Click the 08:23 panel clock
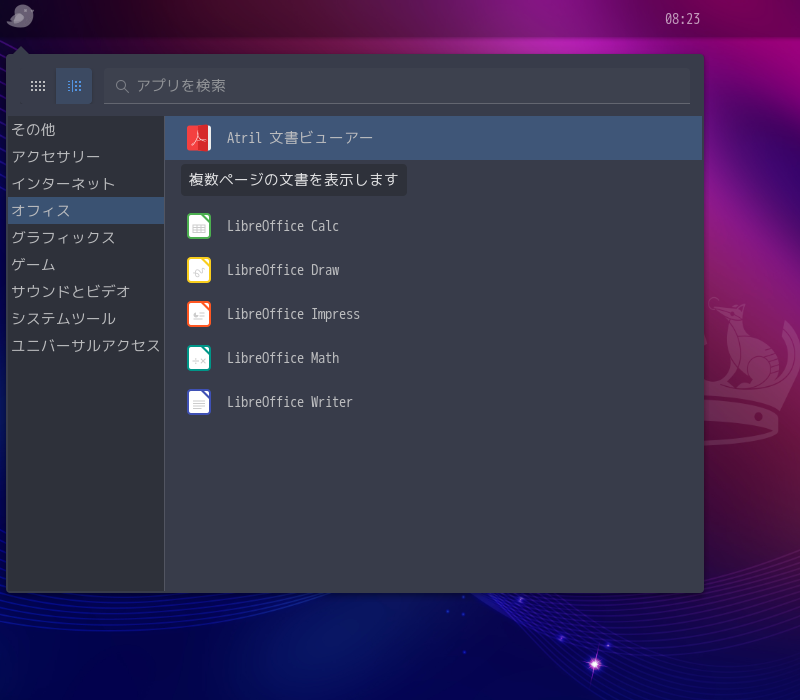The image size is (800, 700). tap(682, 19)
